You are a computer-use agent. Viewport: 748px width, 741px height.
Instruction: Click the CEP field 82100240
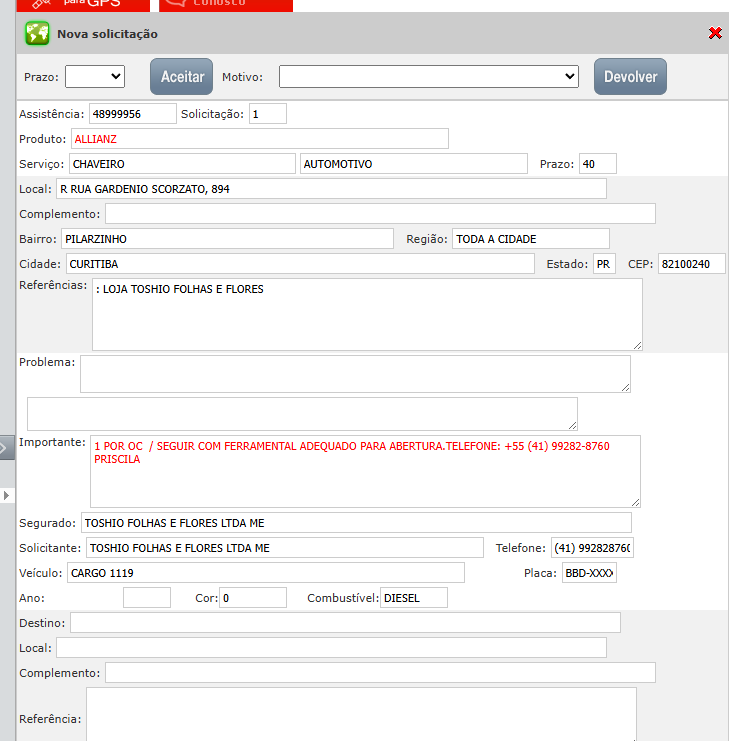691,264
